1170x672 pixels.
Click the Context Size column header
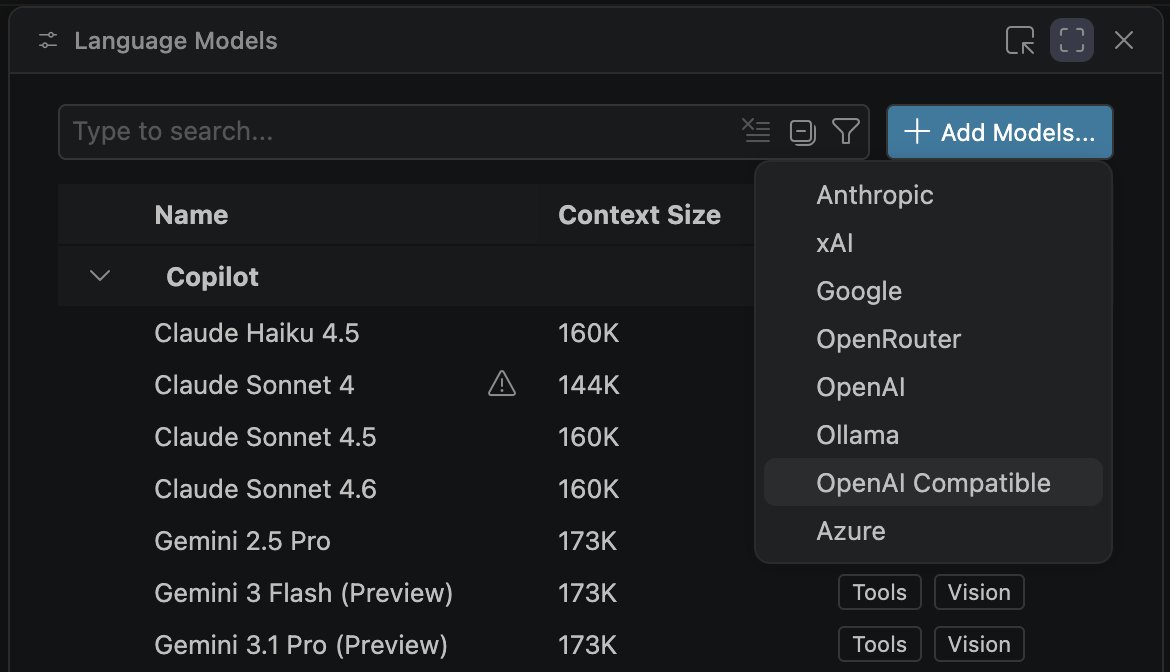(x=639, y=215)
